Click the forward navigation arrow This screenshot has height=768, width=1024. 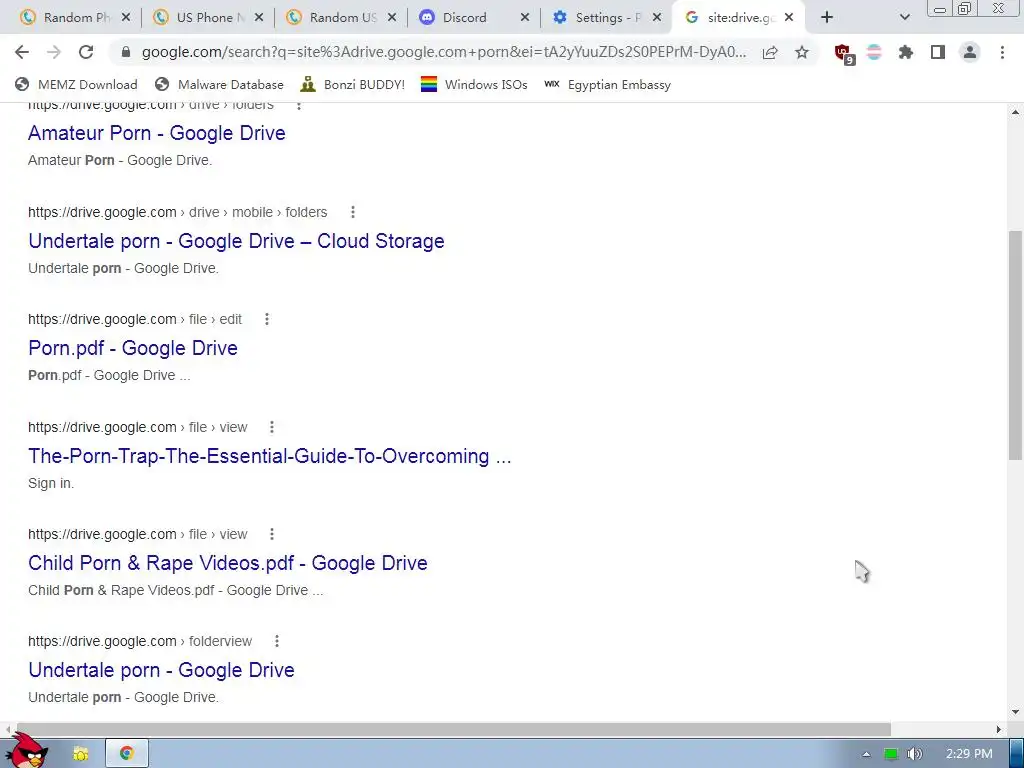(54, 52)
